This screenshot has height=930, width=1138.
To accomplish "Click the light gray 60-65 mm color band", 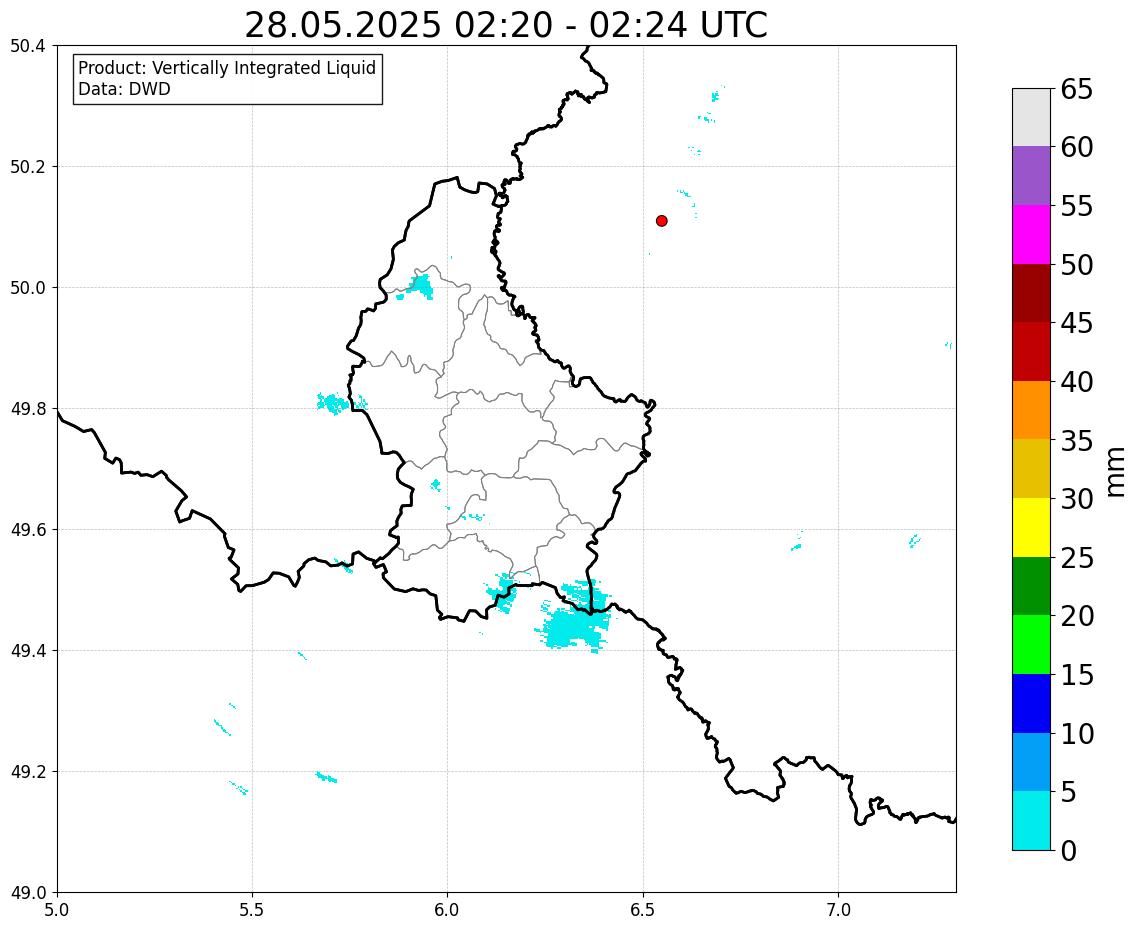I will [1031, 118].
